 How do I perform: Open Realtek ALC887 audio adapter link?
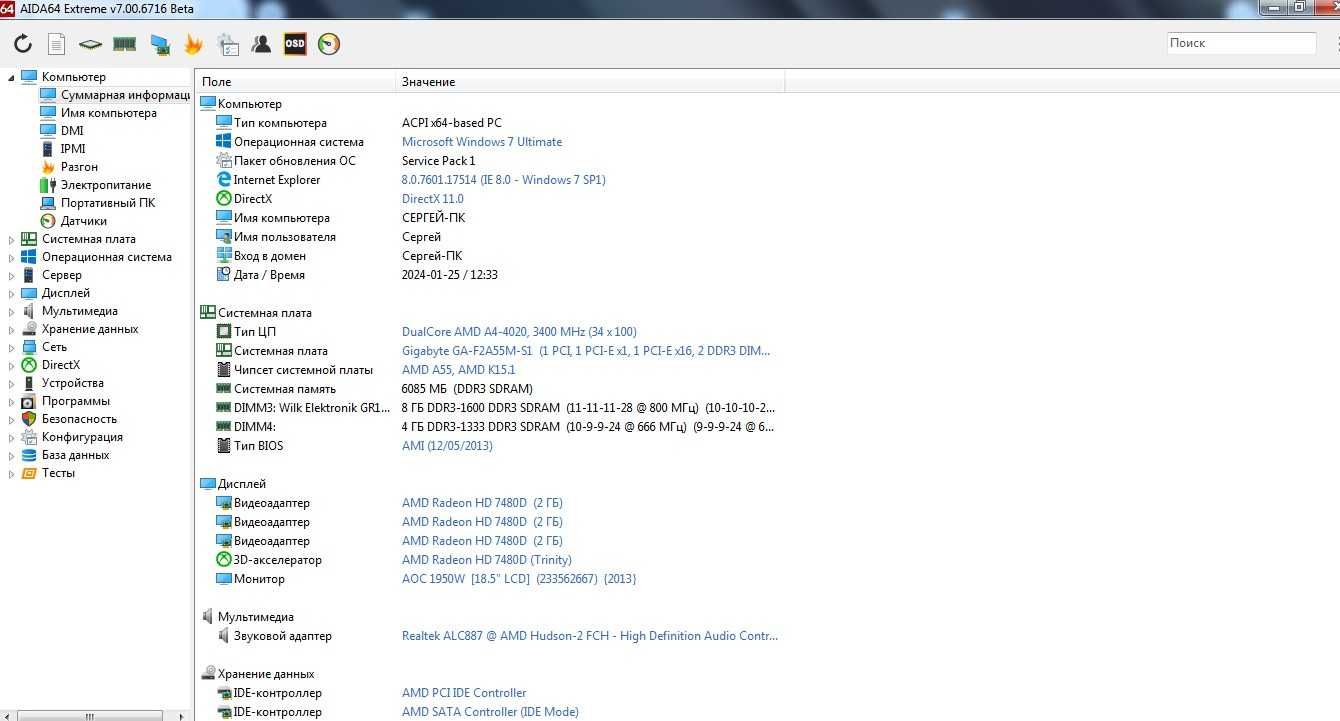pyautogui.click(x=590, y=636)
